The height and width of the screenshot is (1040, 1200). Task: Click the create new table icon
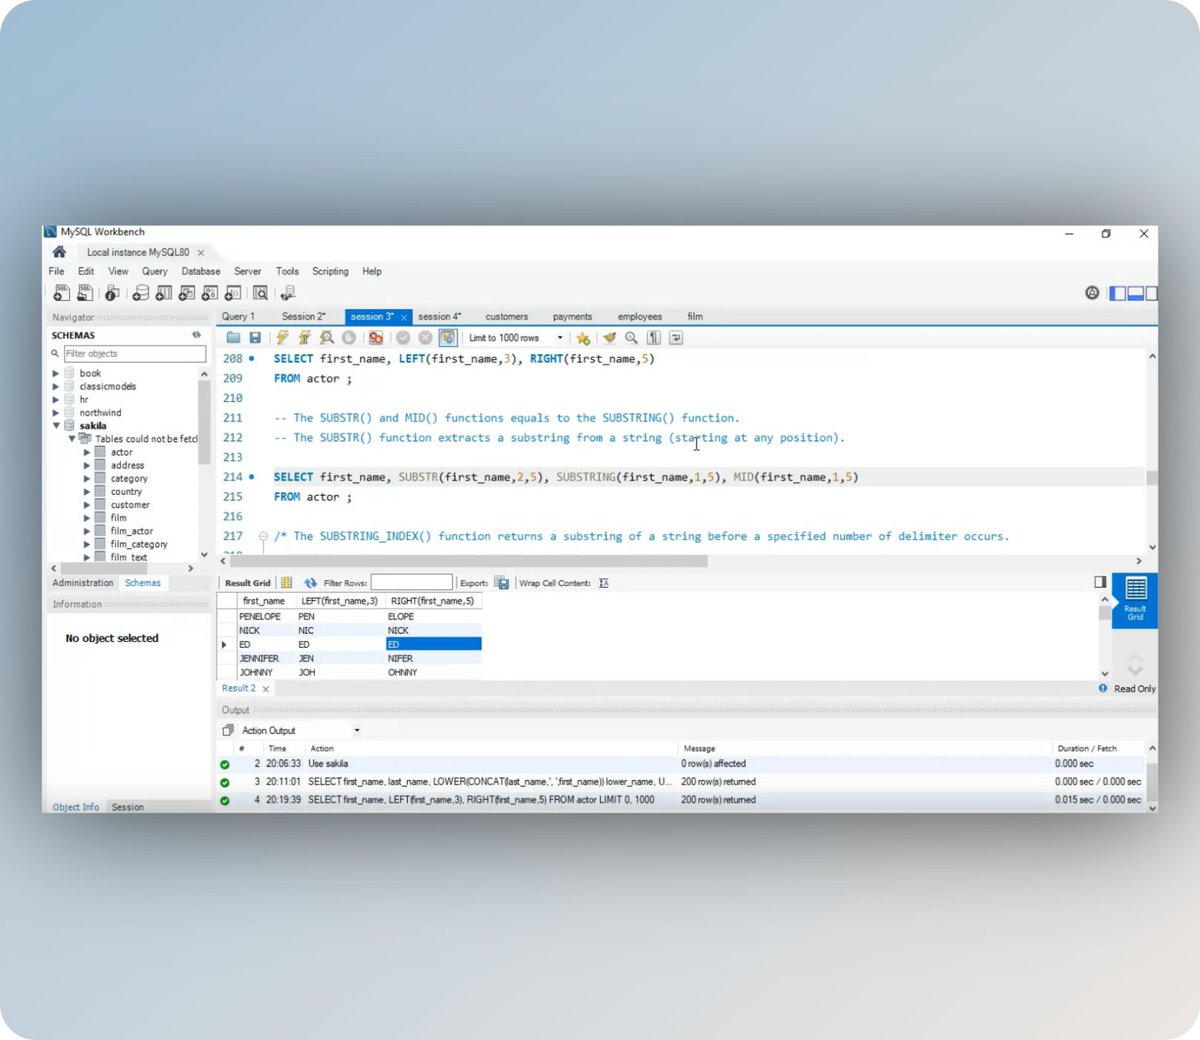164,293
